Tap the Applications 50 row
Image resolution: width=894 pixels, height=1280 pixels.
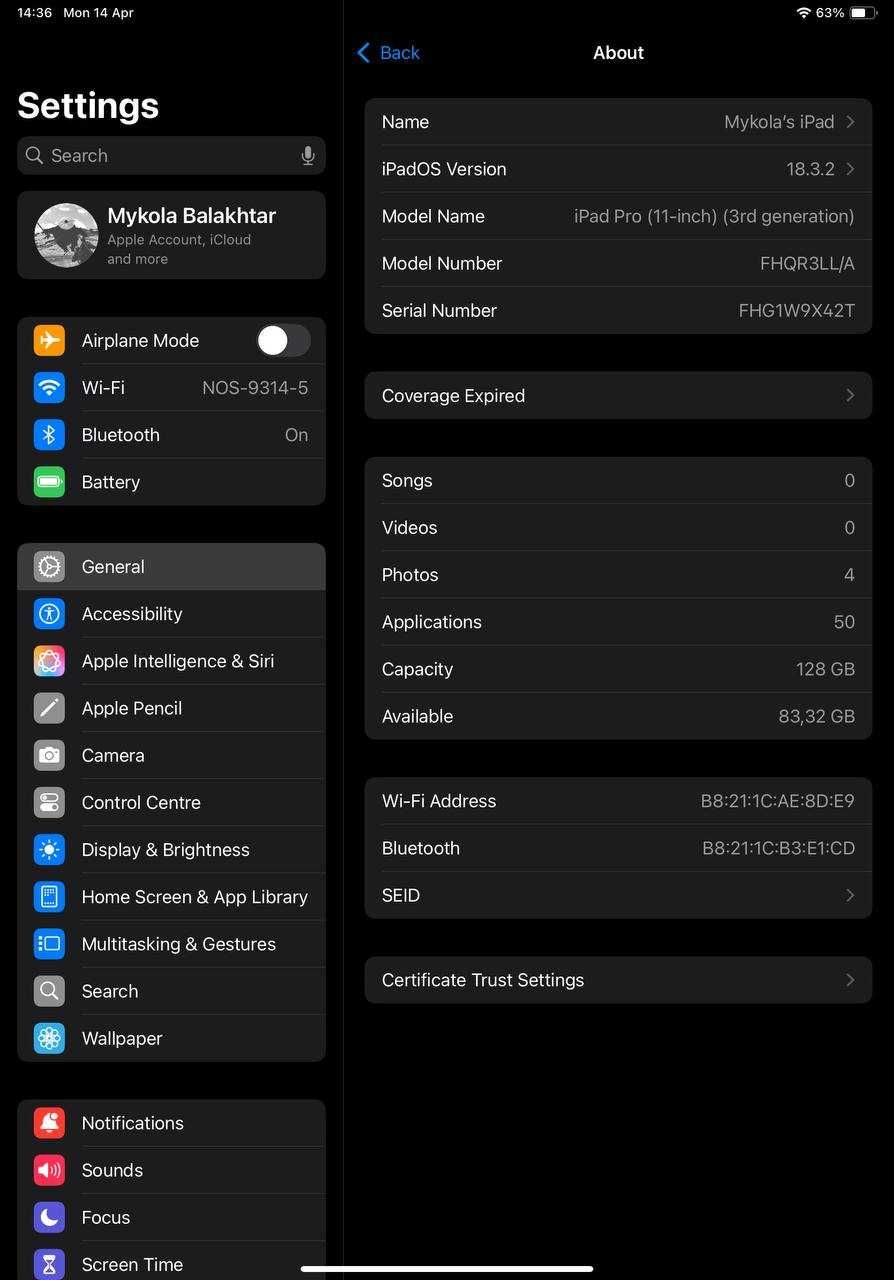618,622
